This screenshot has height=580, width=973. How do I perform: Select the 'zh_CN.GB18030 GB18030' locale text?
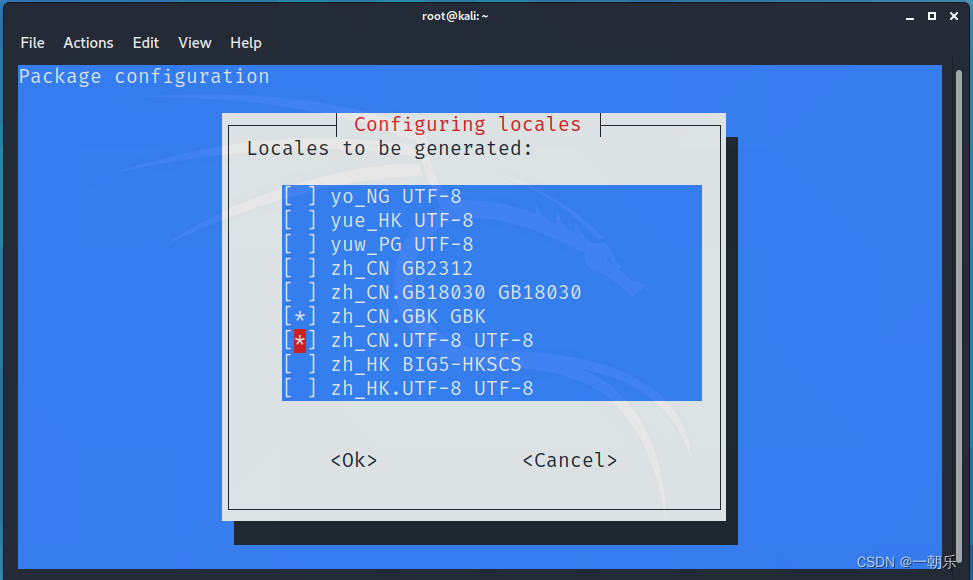tap(456, 293)
